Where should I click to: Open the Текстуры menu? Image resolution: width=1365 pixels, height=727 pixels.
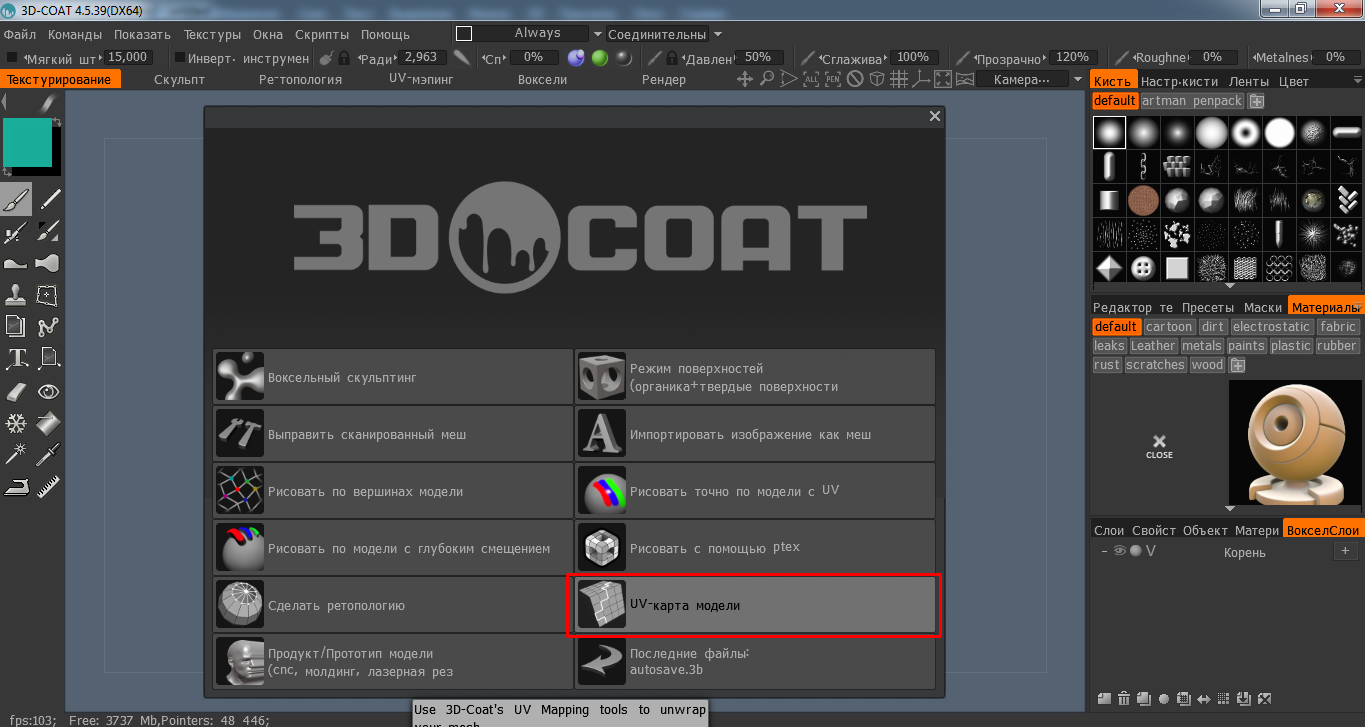(x=212, y=34)
